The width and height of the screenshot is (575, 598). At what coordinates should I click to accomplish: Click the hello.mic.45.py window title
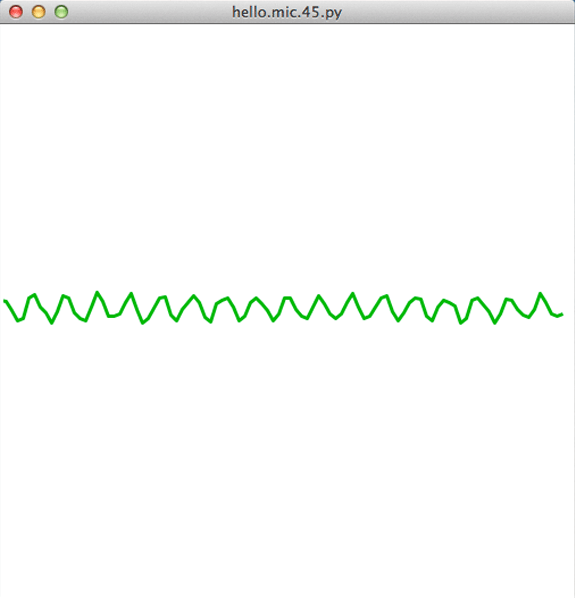point(287,13)
